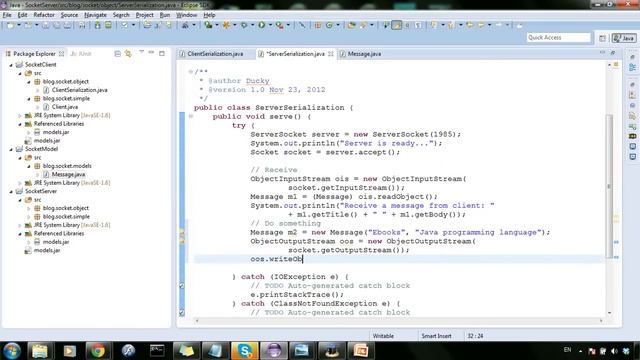This screenshot has width=640, height=360.
Task: Expand JRE System Library under SocketClient
Action: [x=20, y=116]
